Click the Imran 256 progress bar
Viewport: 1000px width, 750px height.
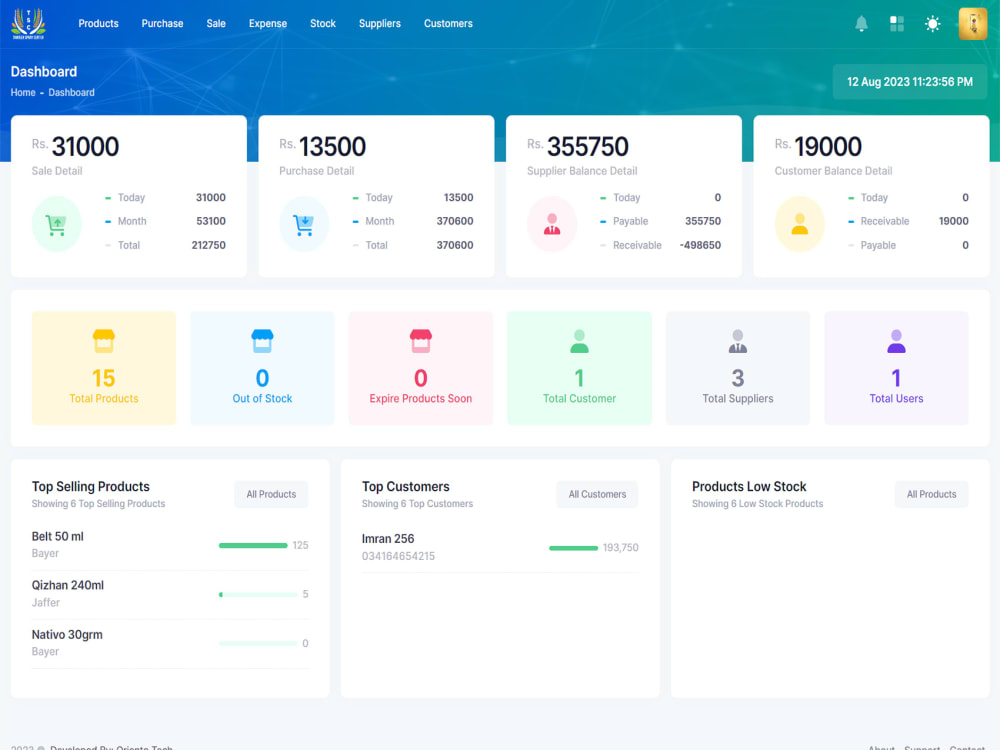point(573,548)
